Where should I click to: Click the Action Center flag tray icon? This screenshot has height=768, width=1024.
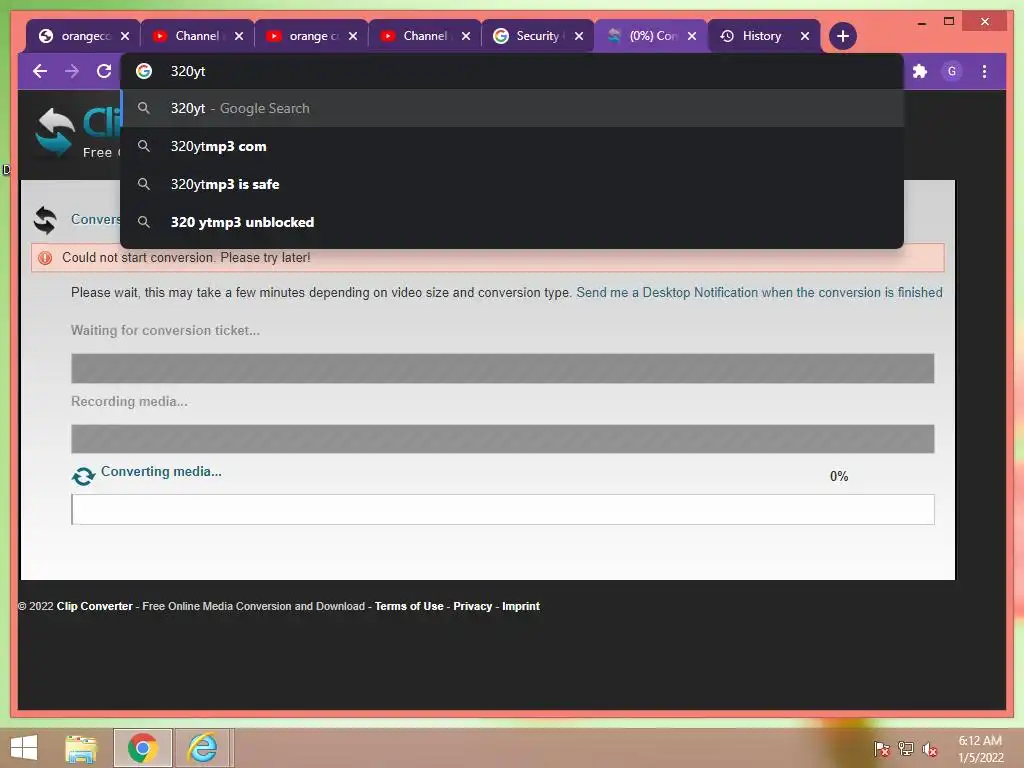(x=881, y=749)
